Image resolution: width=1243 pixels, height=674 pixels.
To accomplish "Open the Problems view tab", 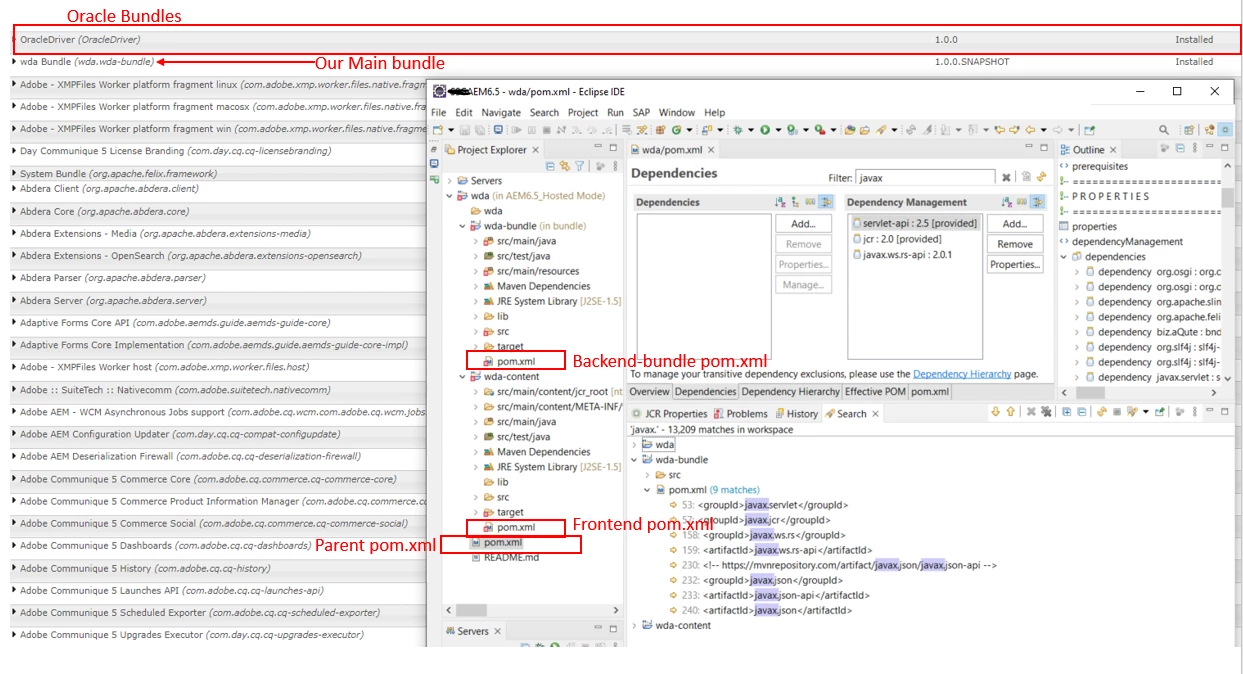I will 739,414.
